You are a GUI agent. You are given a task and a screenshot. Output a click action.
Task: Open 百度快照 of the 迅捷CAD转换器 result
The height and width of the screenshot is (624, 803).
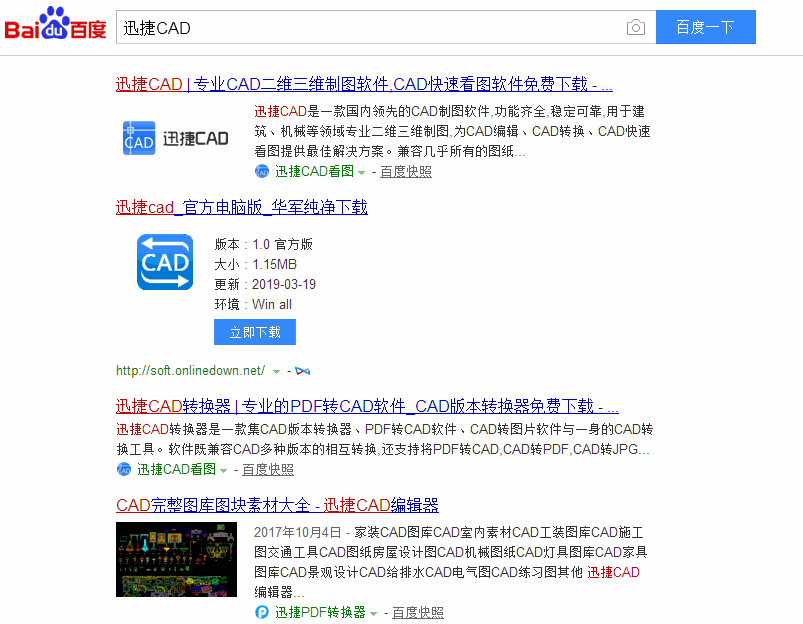pos(268,469)
